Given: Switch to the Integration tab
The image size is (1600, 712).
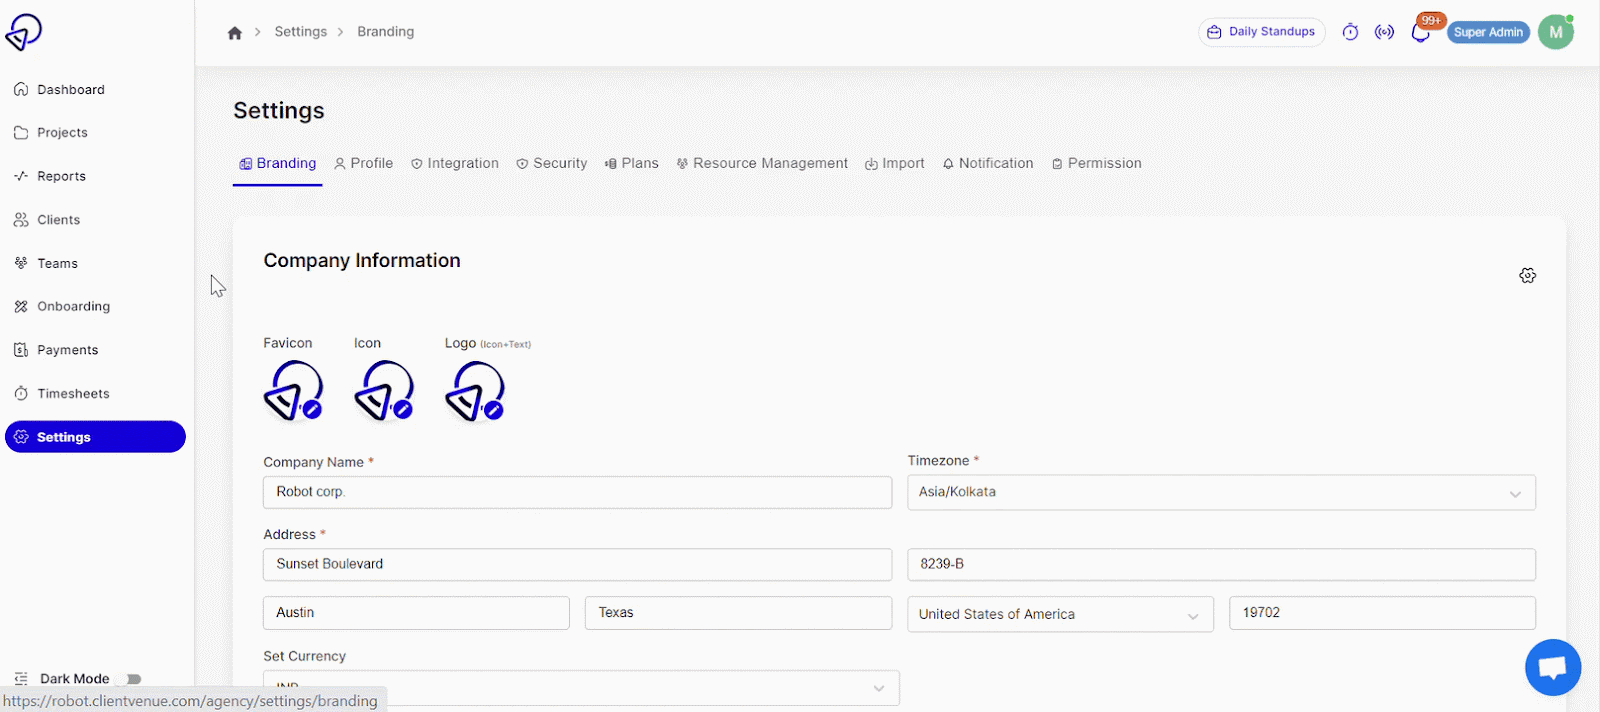Looking at the screenshot, I should (455, 163).
